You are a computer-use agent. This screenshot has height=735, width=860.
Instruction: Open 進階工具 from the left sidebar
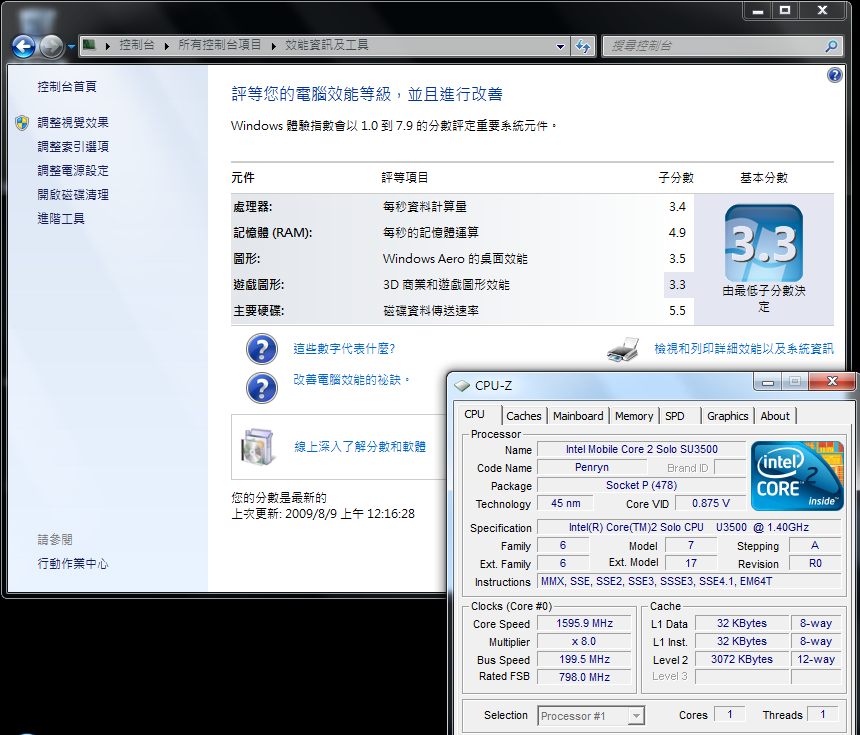coord(61,219)
